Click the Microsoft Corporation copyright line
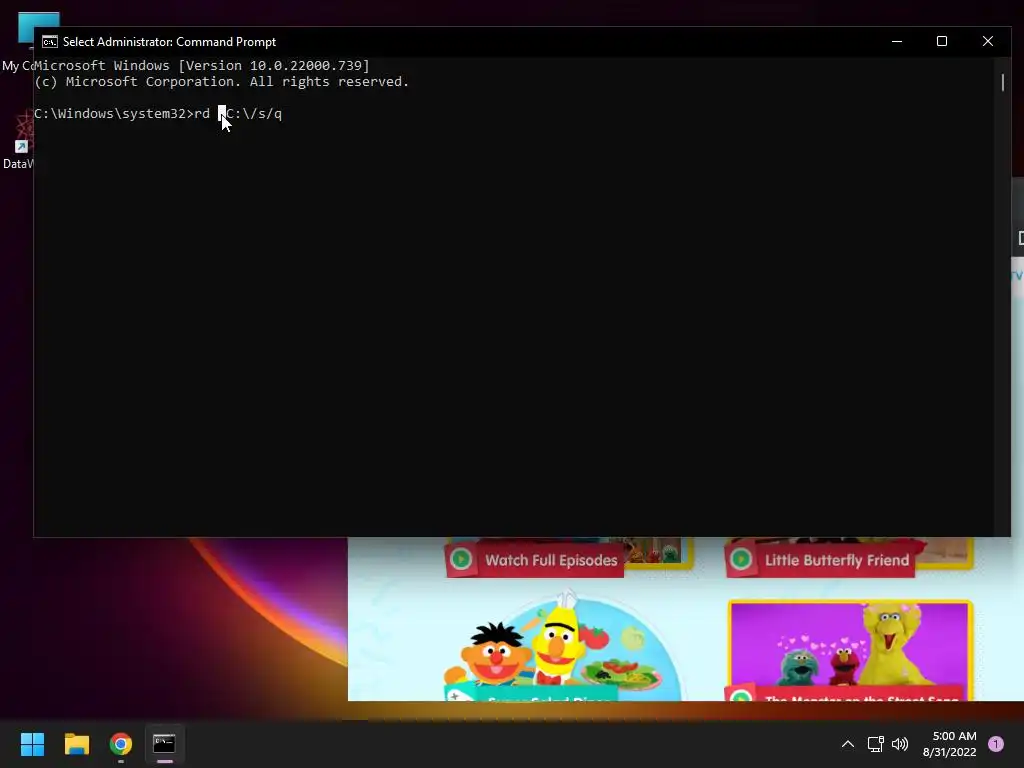Image resolution: width=1024 pixels, height=768 pixels. click(221, 82)
